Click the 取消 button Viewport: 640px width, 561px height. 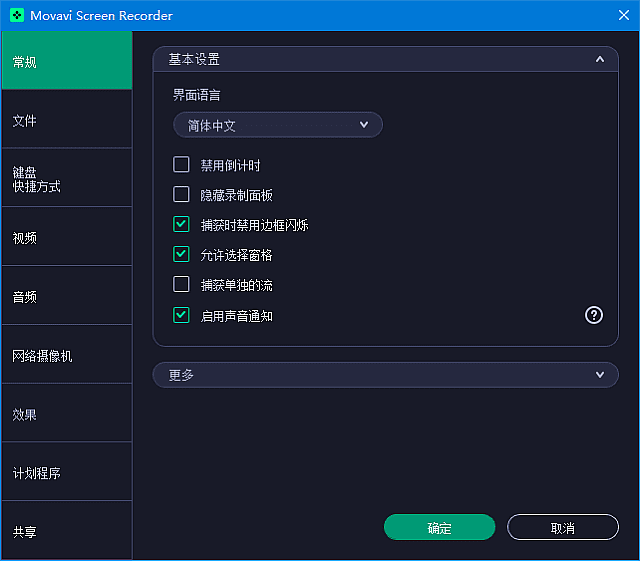[562, 528]
